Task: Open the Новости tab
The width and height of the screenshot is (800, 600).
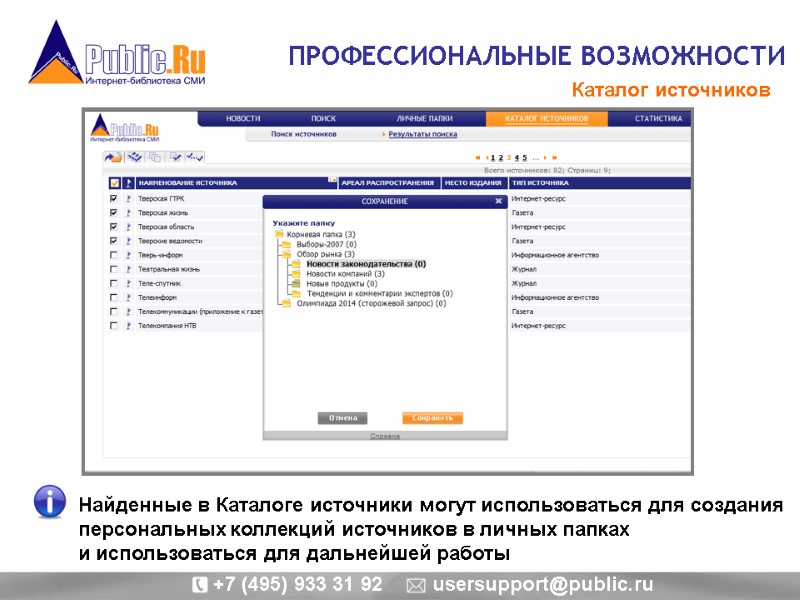Action: pos(243,118)
